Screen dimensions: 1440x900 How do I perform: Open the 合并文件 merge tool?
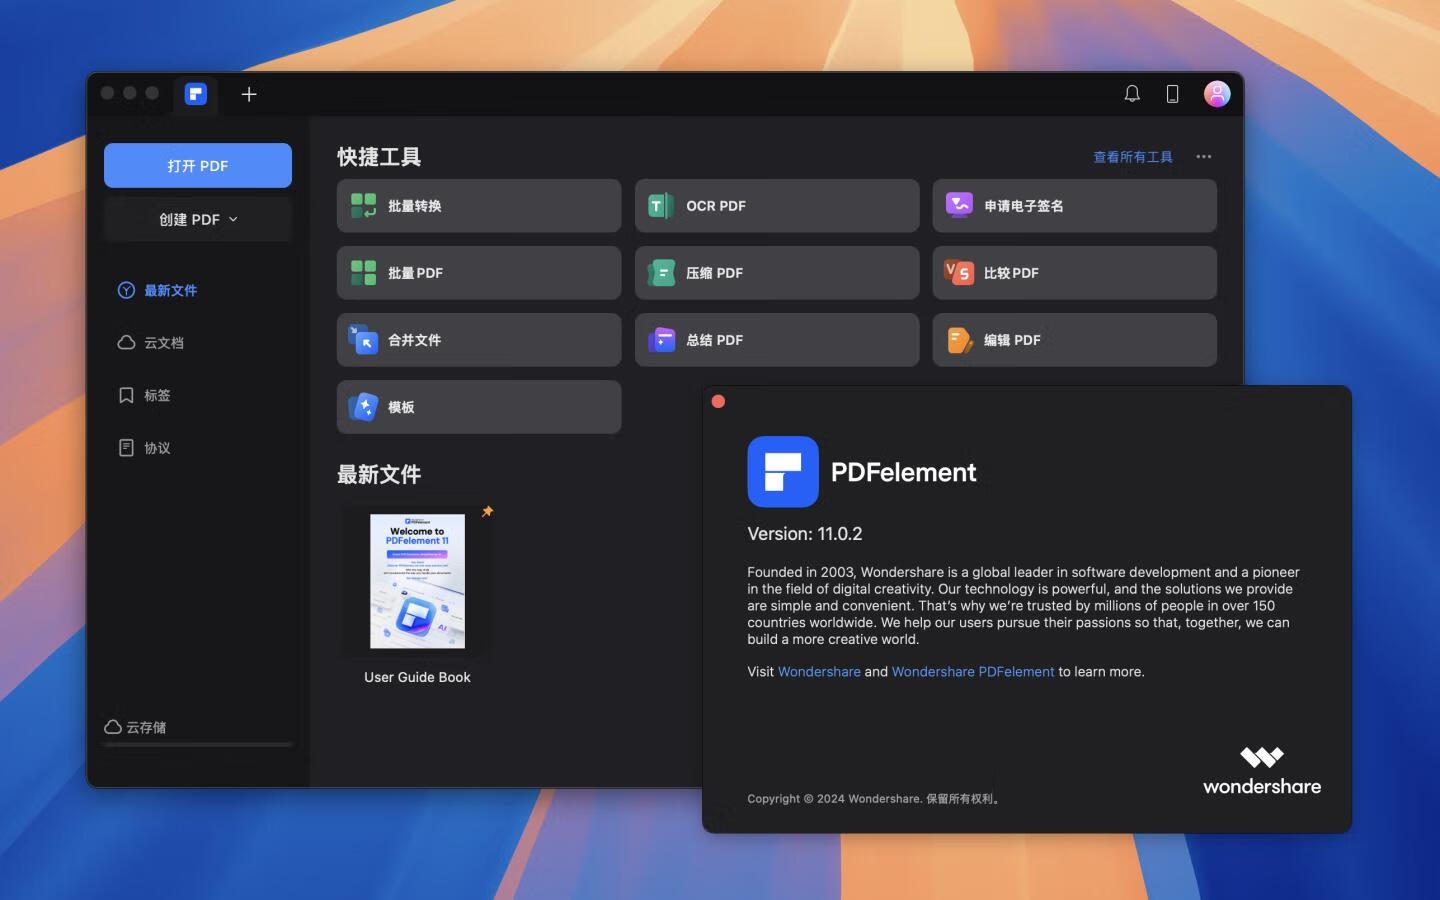(x=478, y=340)
